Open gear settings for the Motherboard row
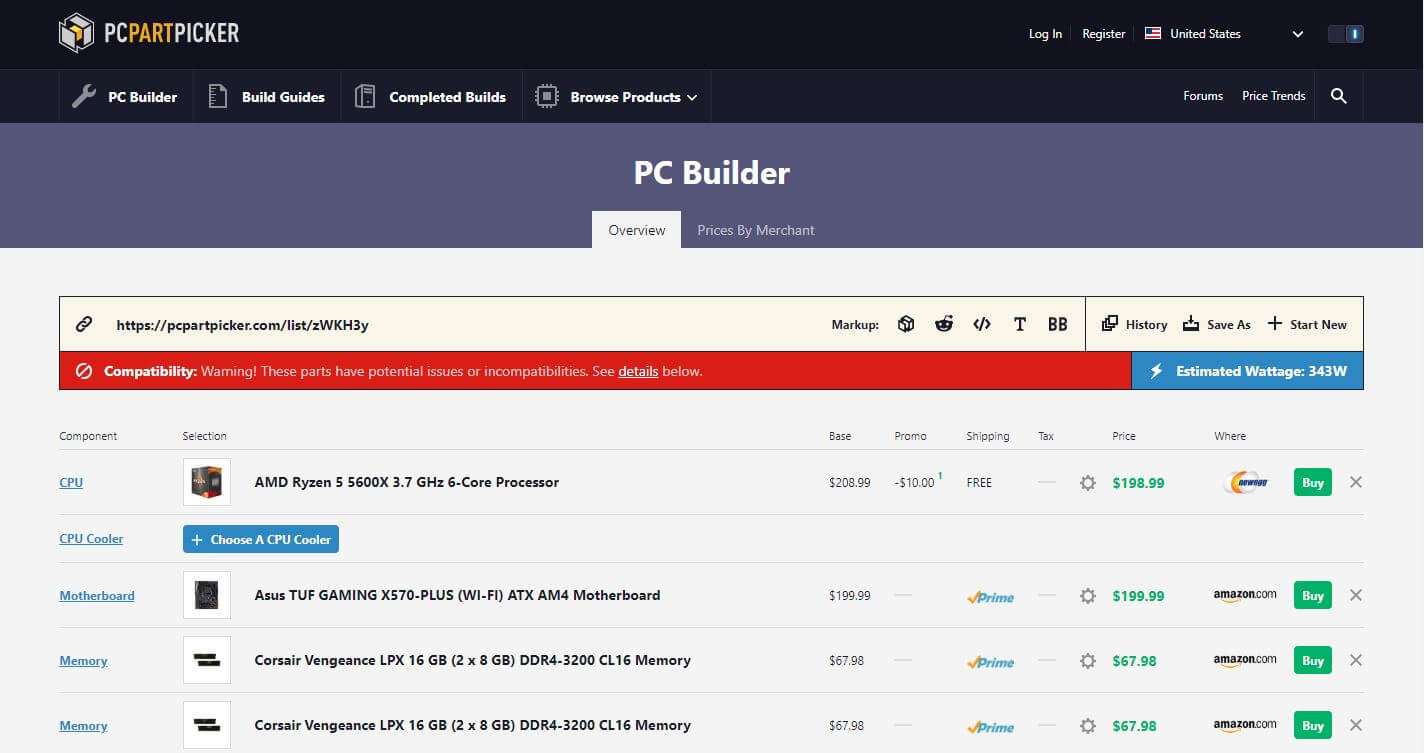 coord(1088,596)
